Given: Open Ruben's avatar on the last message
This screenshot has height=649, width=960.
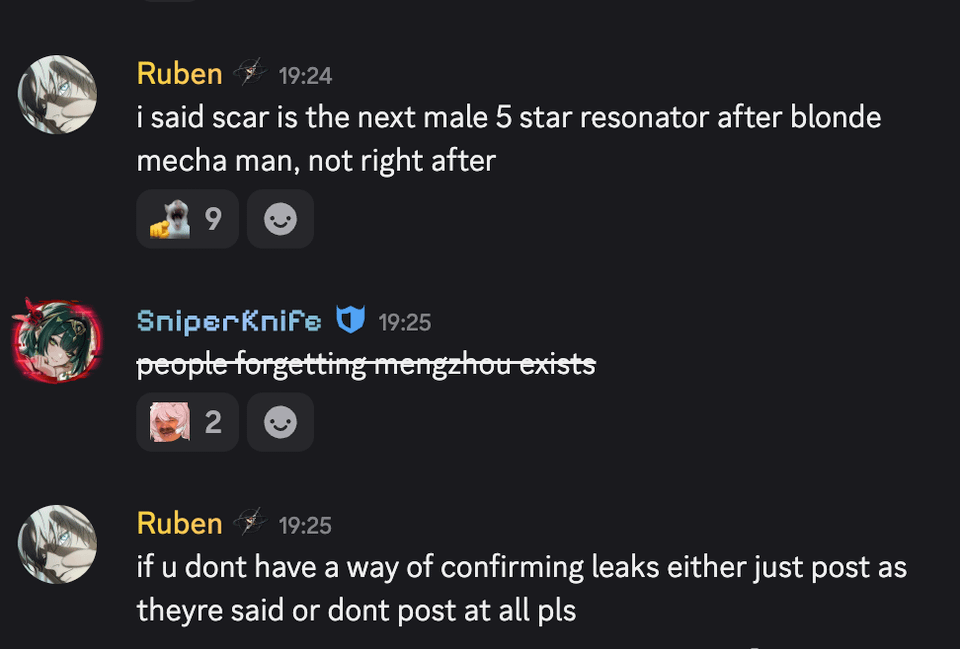Looking at the screenshot, I should [x=58, y=544].
